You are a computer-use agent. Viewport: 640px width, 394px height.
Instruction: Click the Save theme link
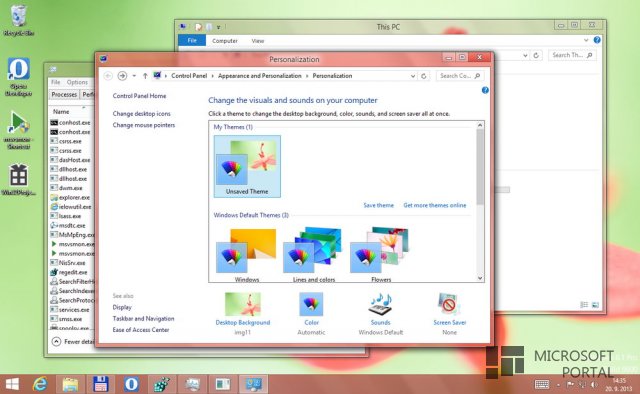tap(378, 205)
